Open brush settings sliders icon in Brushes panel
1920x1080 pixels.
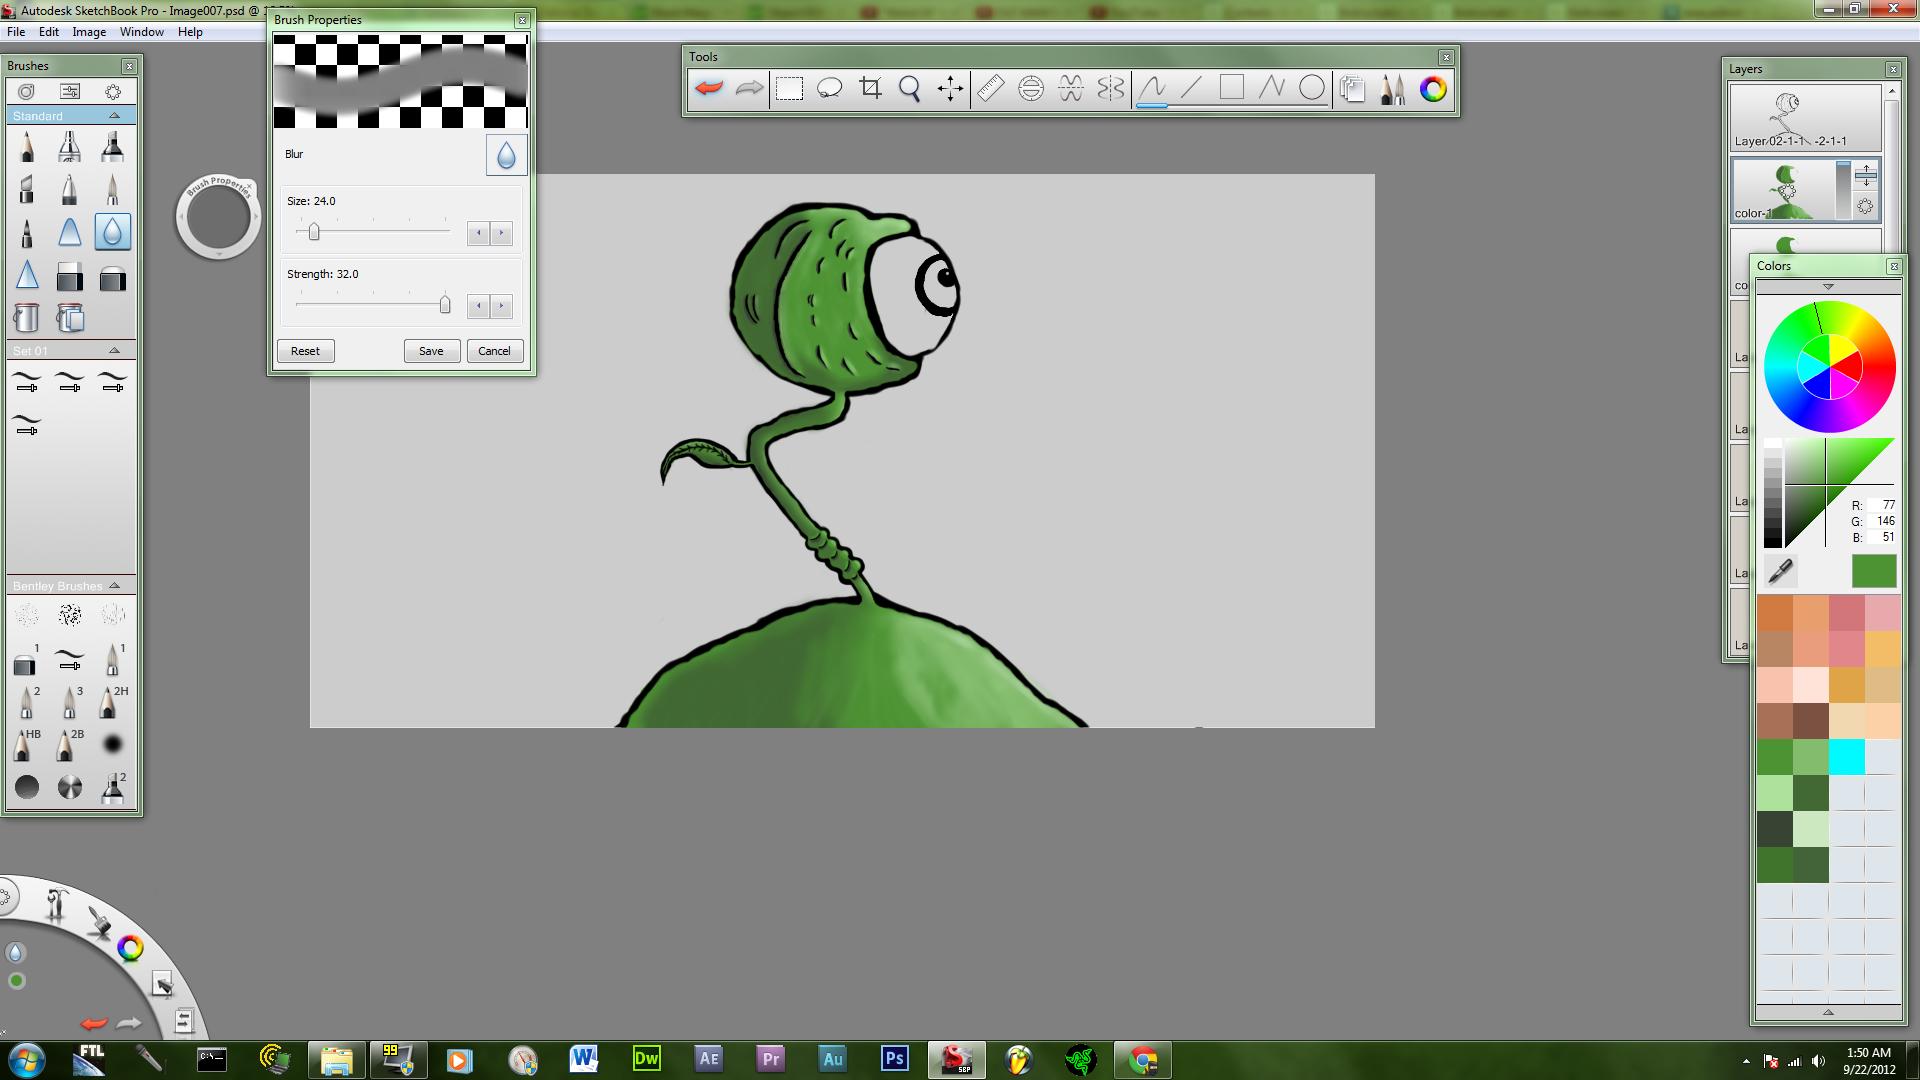point(70,91)
